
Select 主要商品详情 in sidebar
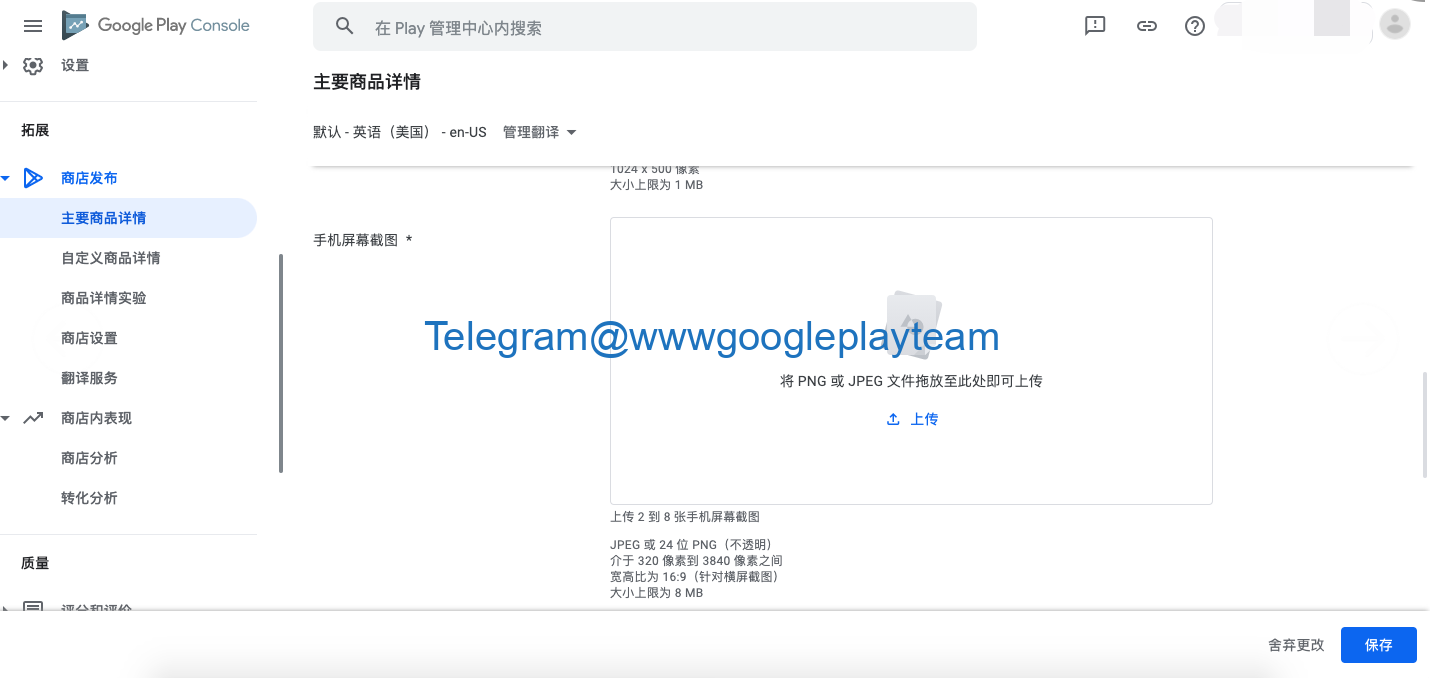point(128,218)
